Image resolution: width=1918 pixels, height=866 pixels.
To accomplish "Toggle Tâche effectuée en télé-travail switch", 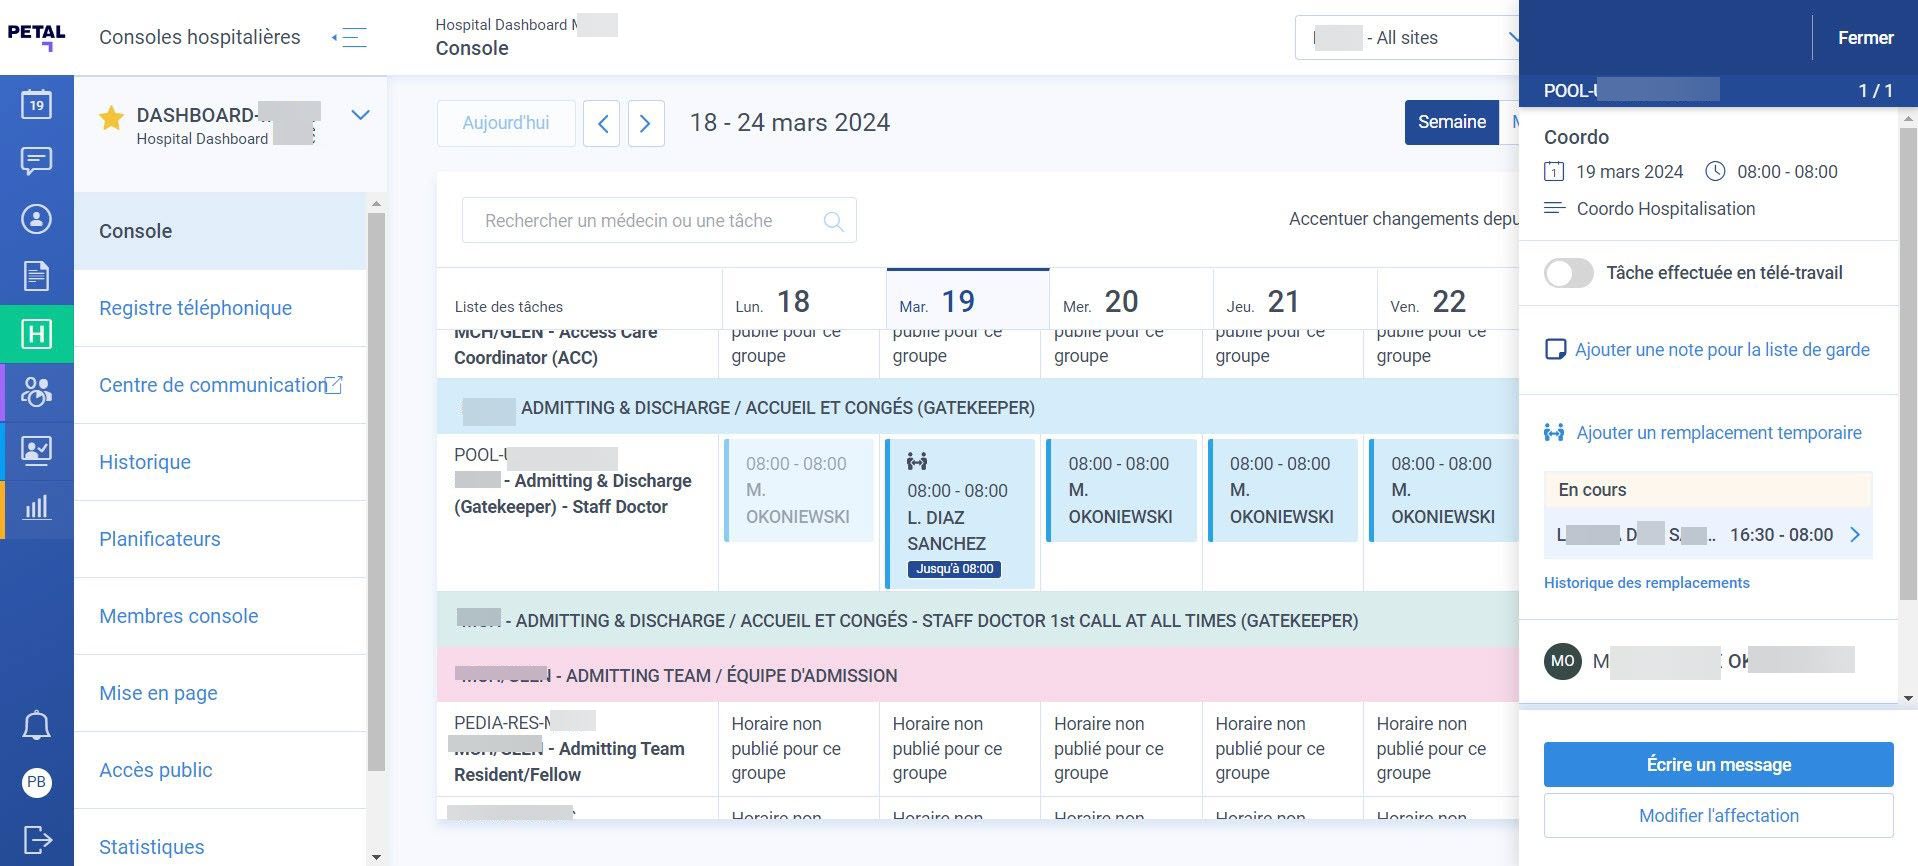I will (1568, 273).
